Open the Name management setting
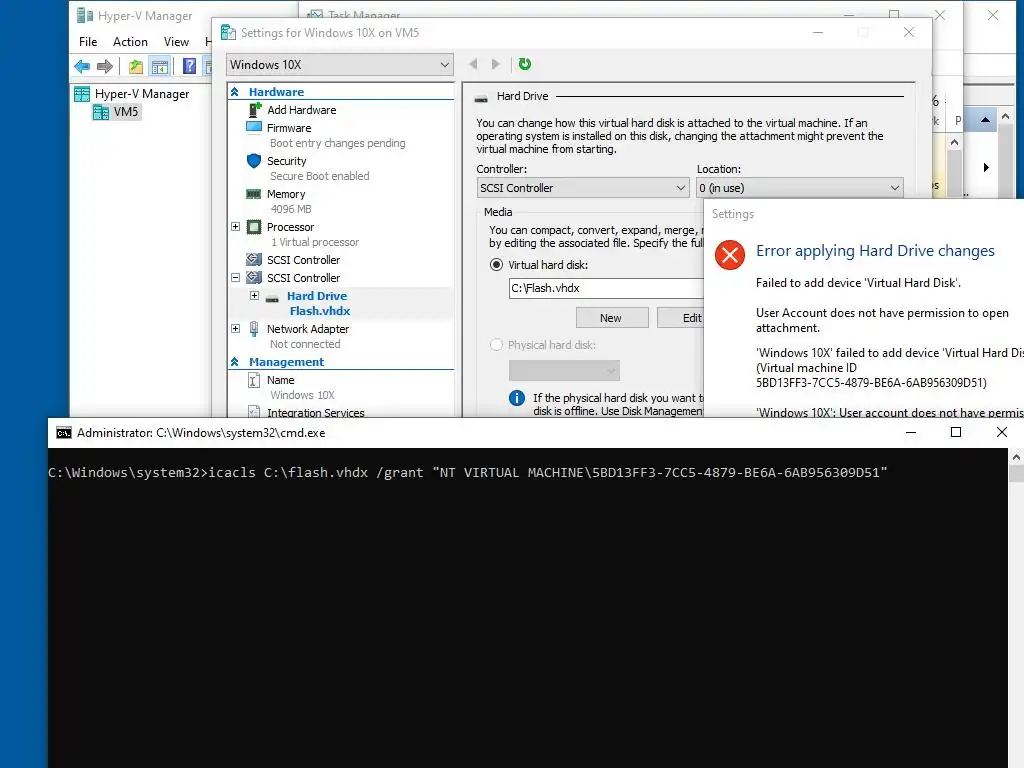Image resolution: width=1024 pixels, height=768 pixels. 280,380
